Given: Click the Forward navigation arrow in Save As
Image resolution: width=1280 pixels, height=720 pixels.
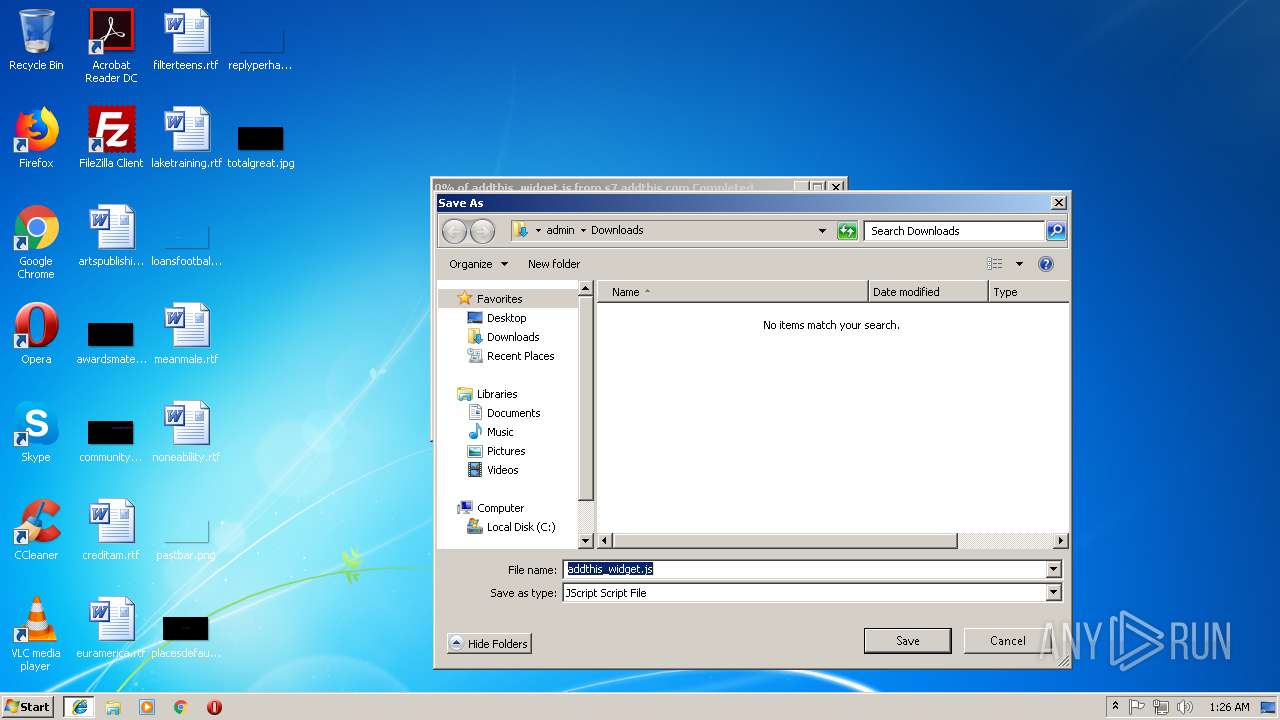Looking at the screenshot, I should click(x=482, y=231).
